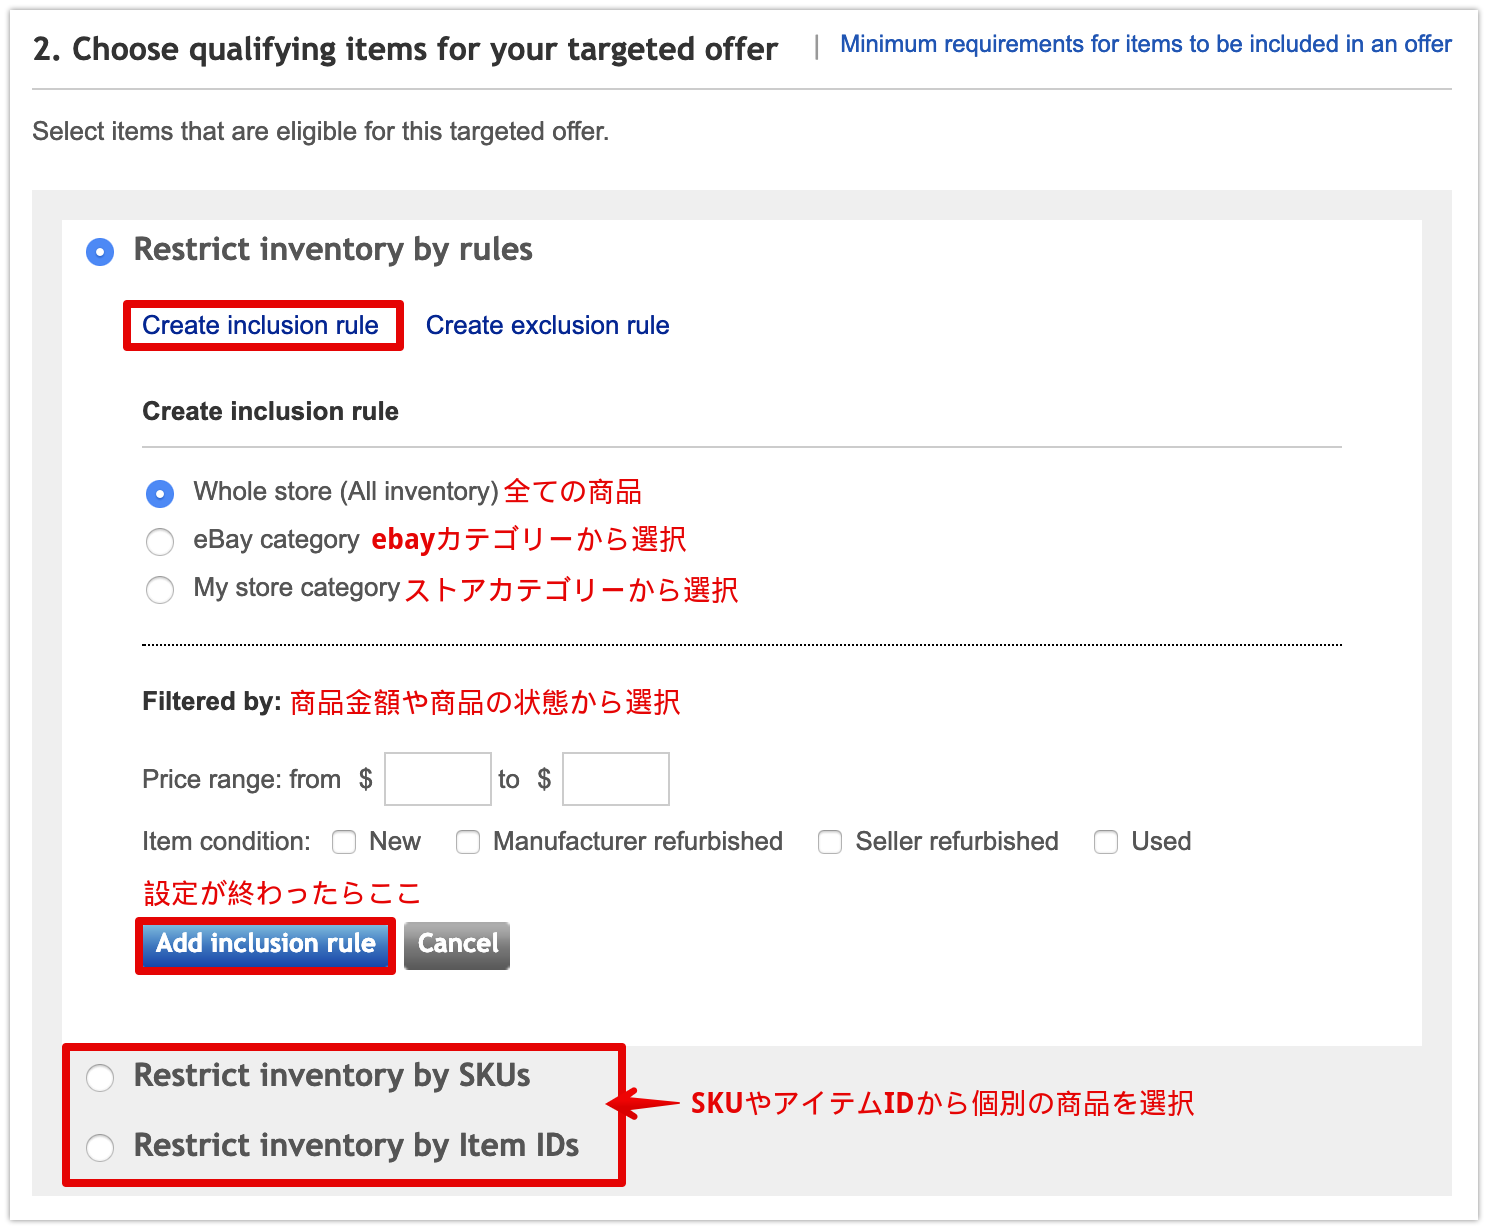Click the Filtered by label text
1488x1230 pixels.
tap(212, 701)
